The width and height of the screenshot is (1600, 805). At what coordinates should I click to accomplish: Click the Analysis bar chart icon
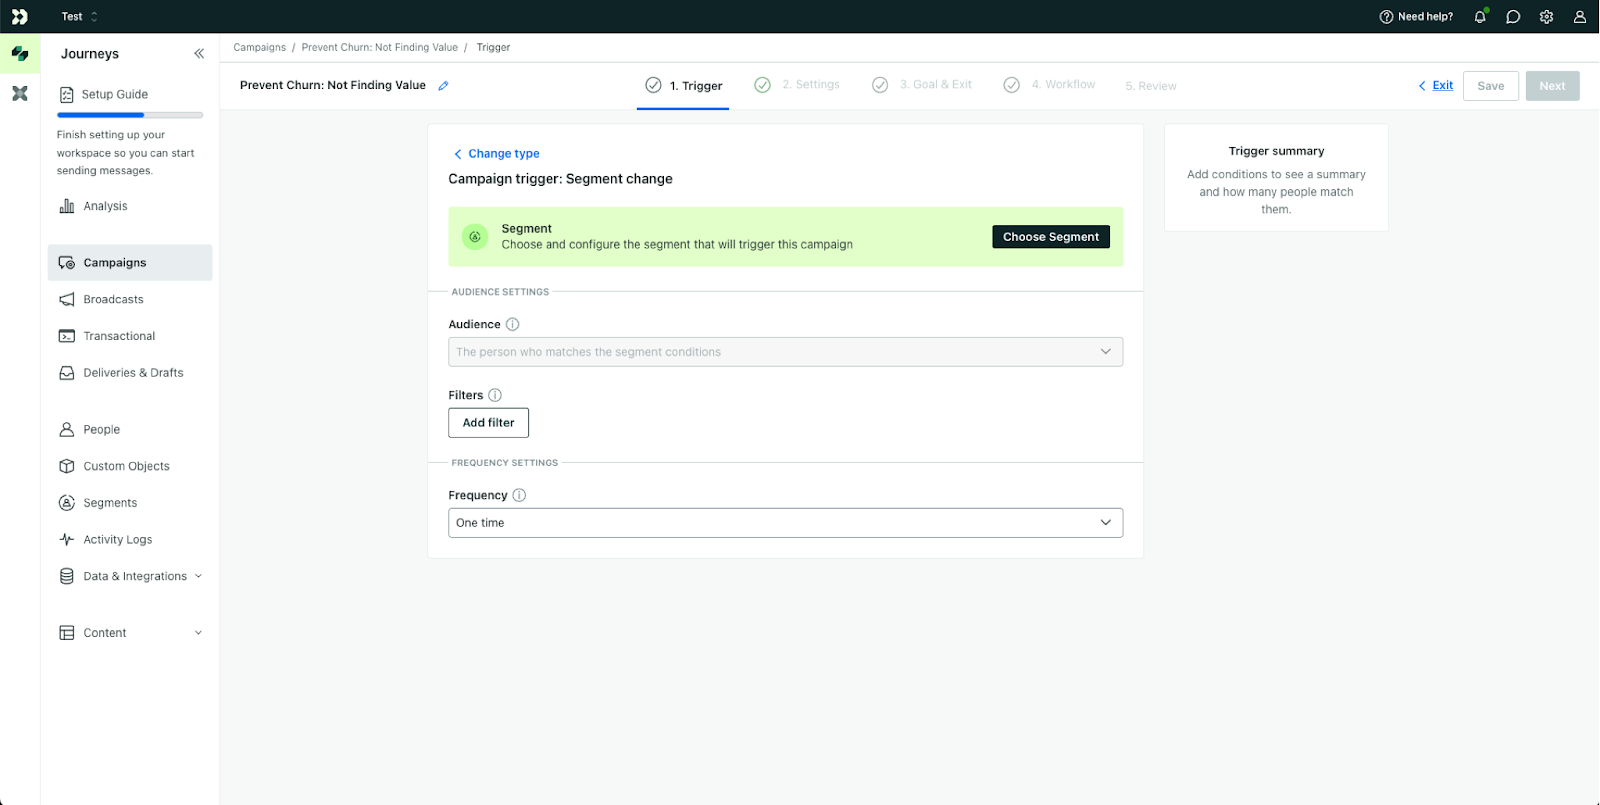(67, 206)
